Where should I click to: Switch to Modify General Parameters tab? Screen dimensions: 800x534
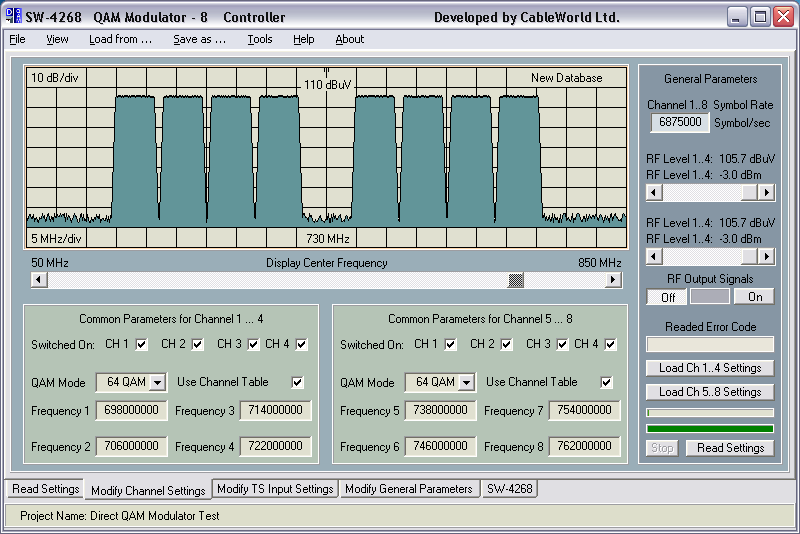(409, 489)
